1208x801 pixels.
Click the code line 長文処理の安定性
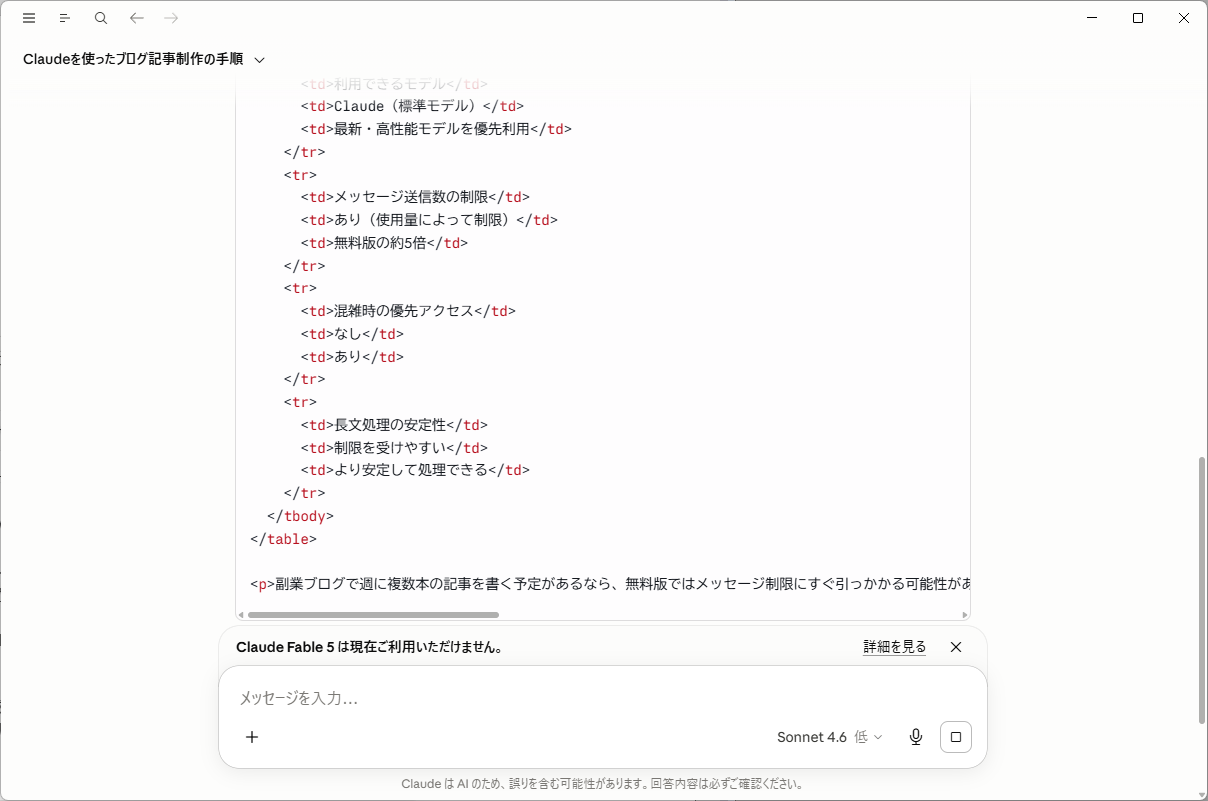pyautogui.click(x=394, y=425)
